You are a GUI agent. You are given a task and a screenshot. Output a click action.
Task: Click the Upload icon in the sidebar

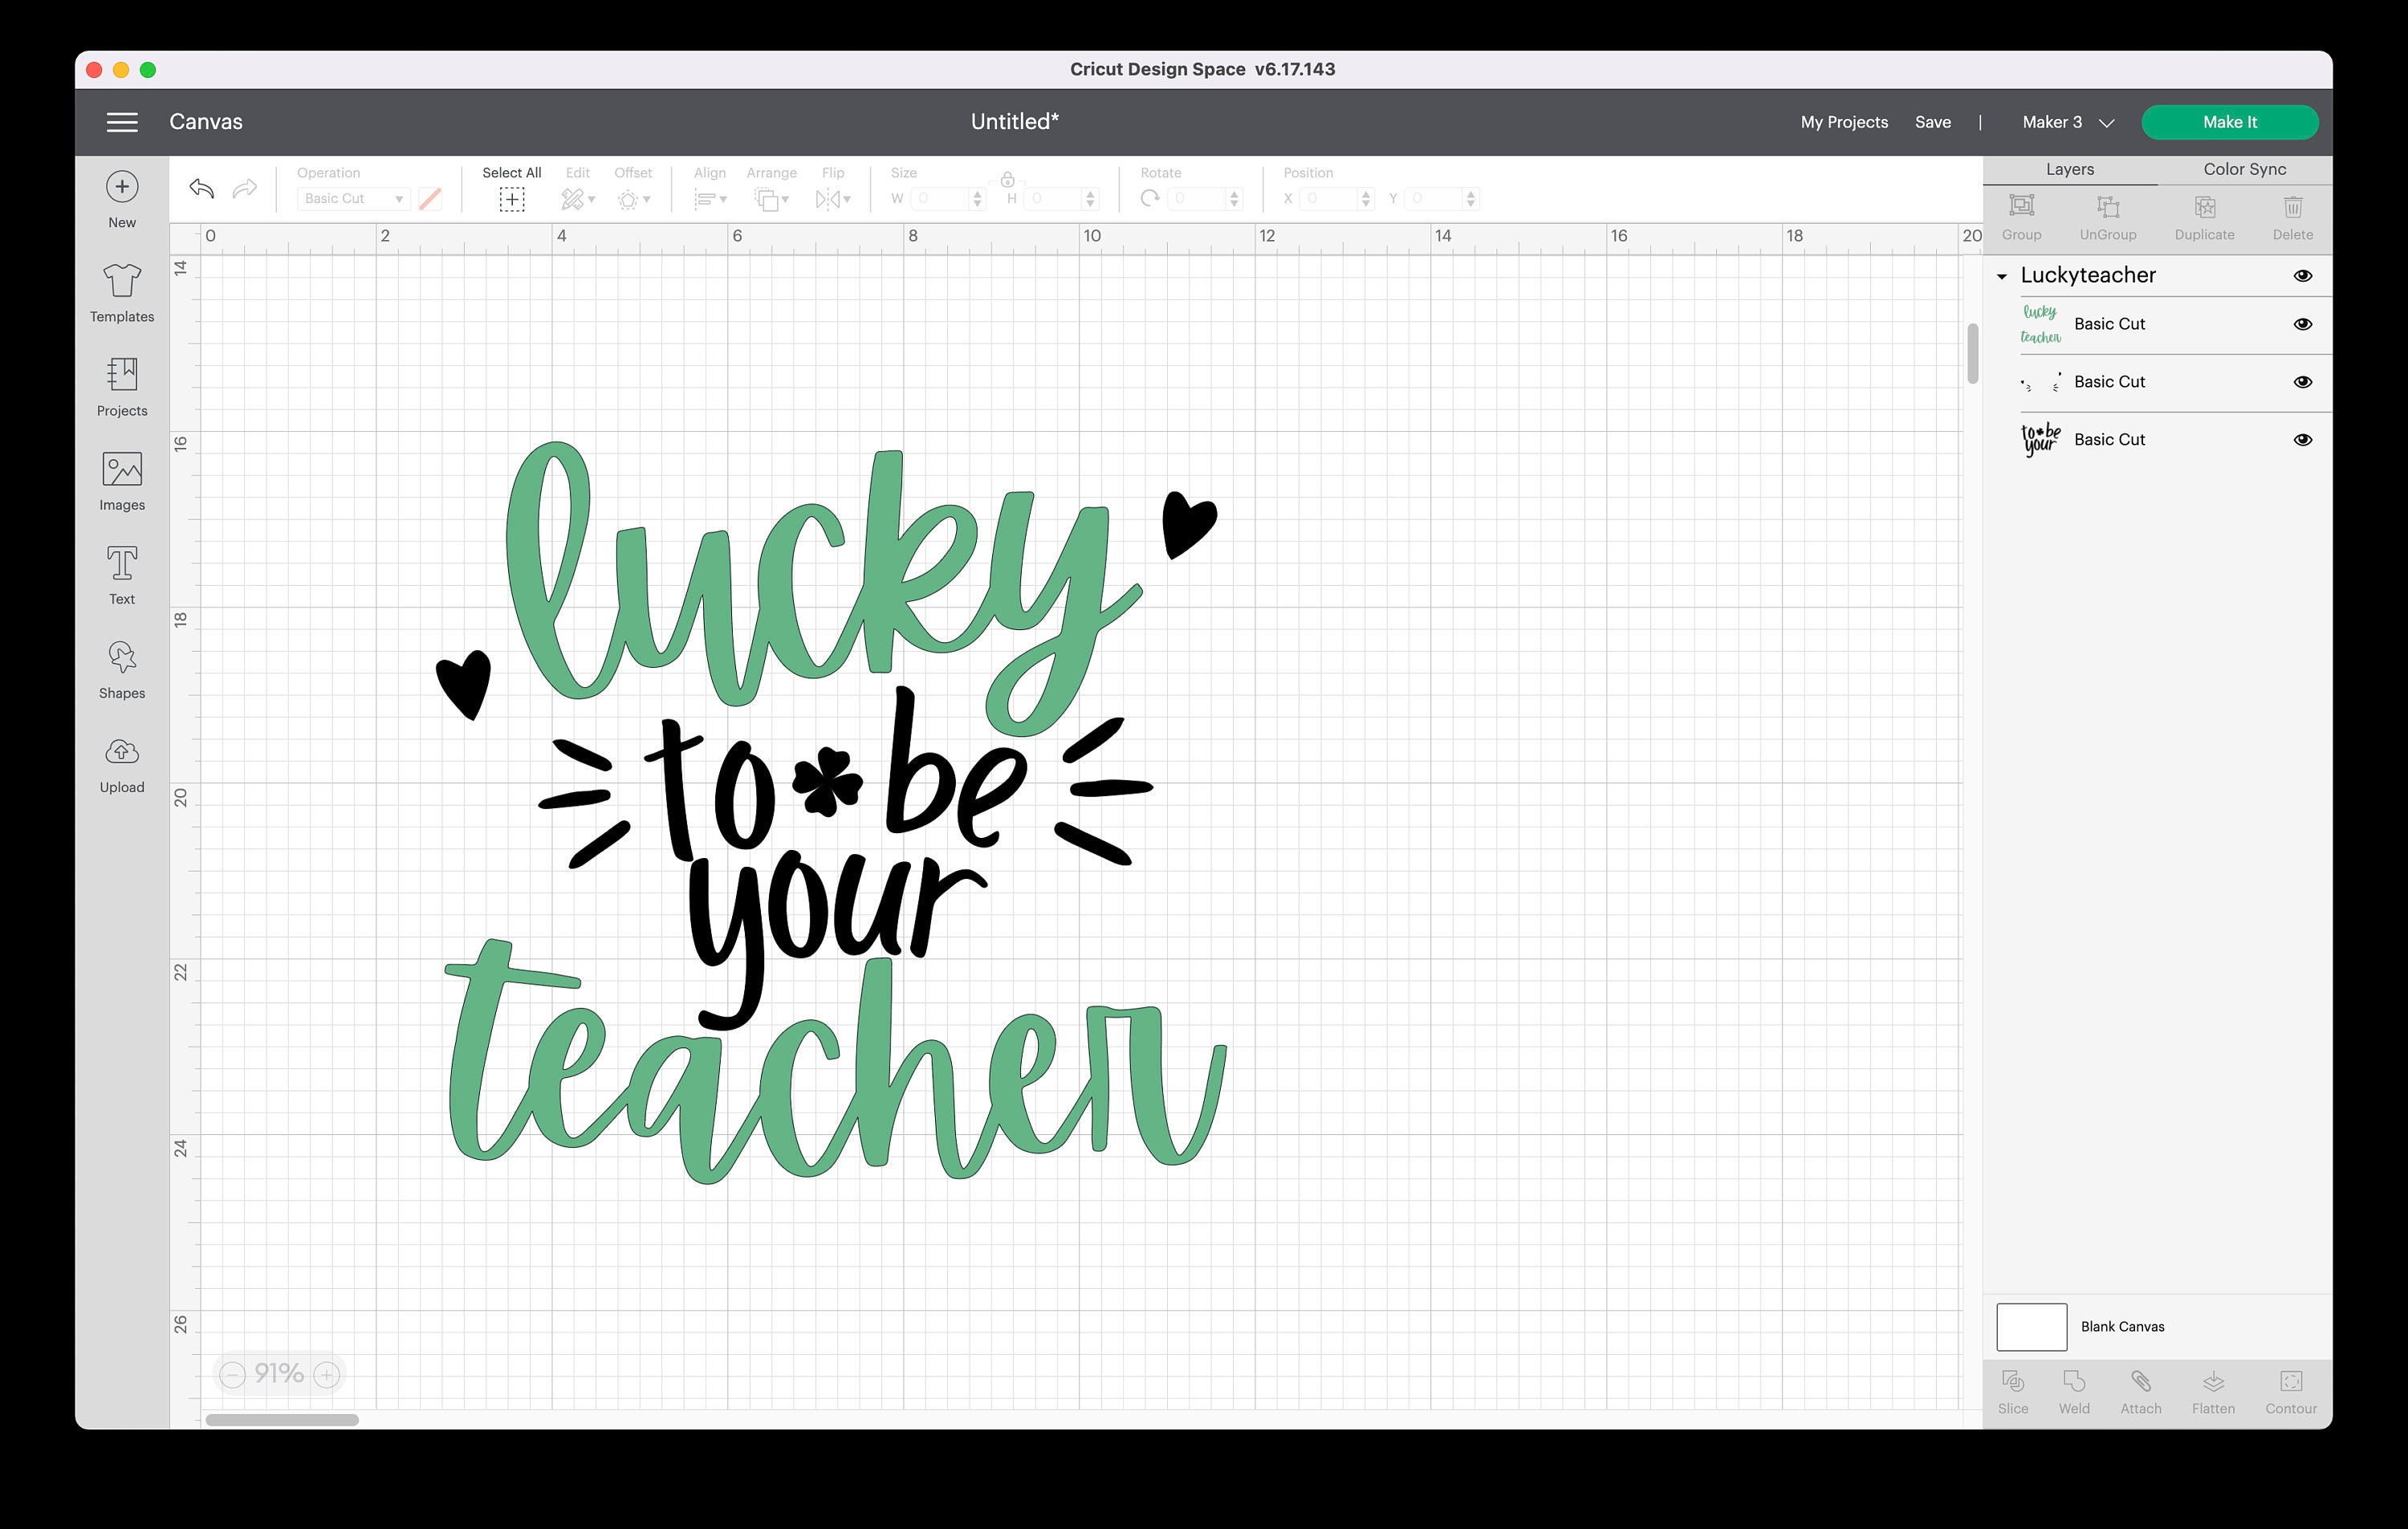click(x=121, y=759)
